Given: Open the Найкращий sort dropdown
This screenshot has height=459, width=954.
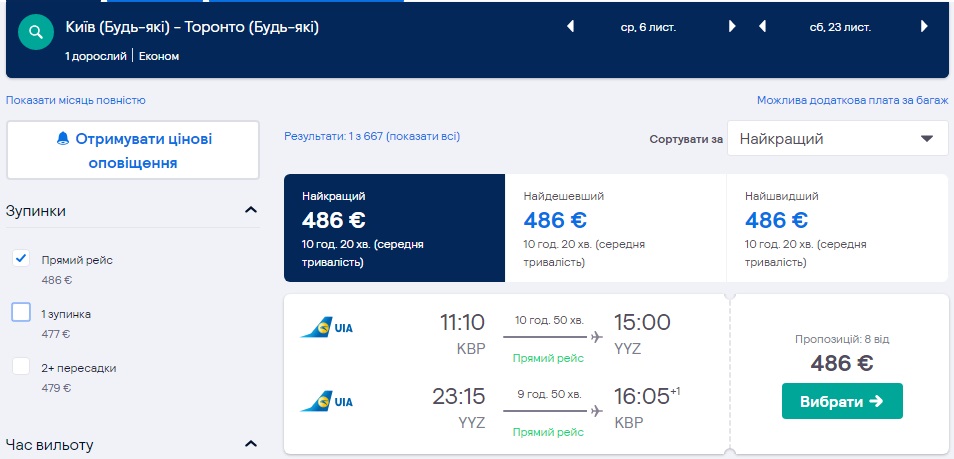Looking at the screenshot, I should click(x=837, y=139).
